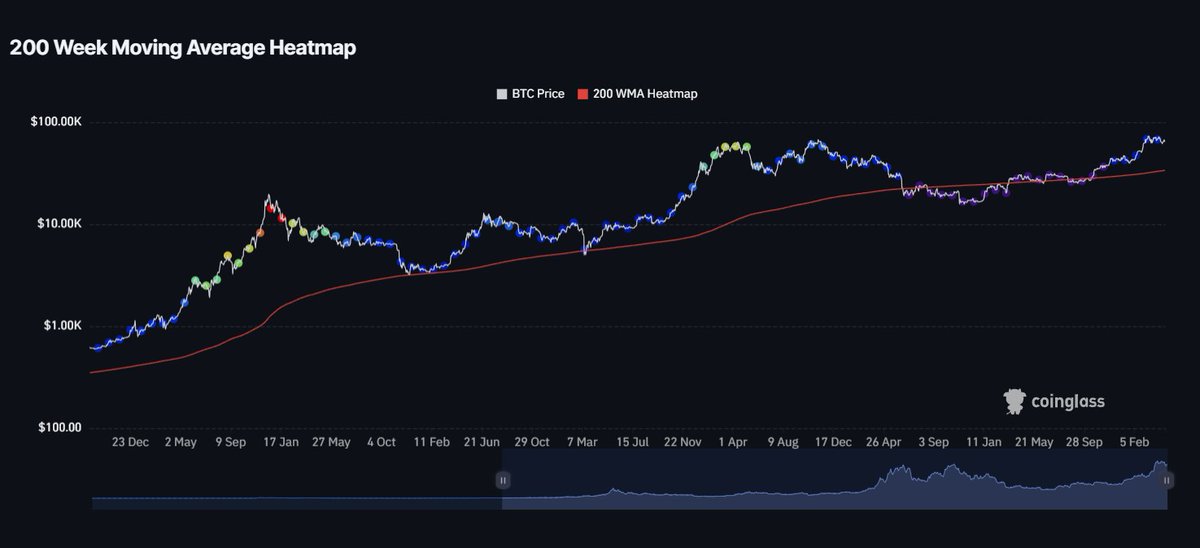The height and width of the screenshot is (548, 1200).
Task: Click the $100.00K y-axis label
Action: tap(54, 122)
